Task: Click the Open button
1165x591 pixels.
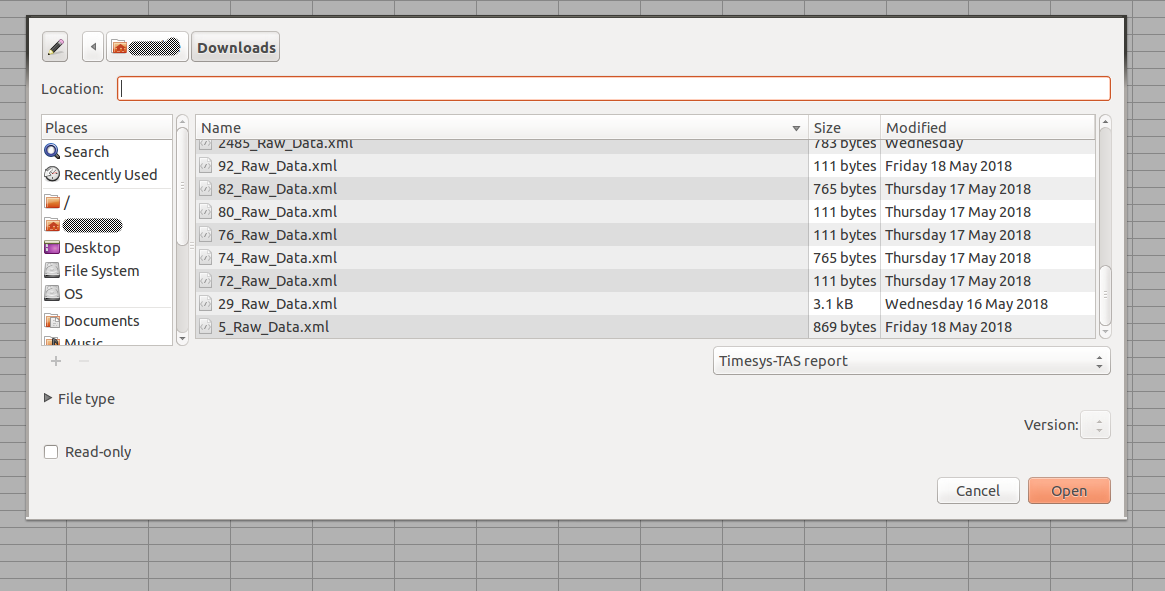Action: pos(1069,491)
